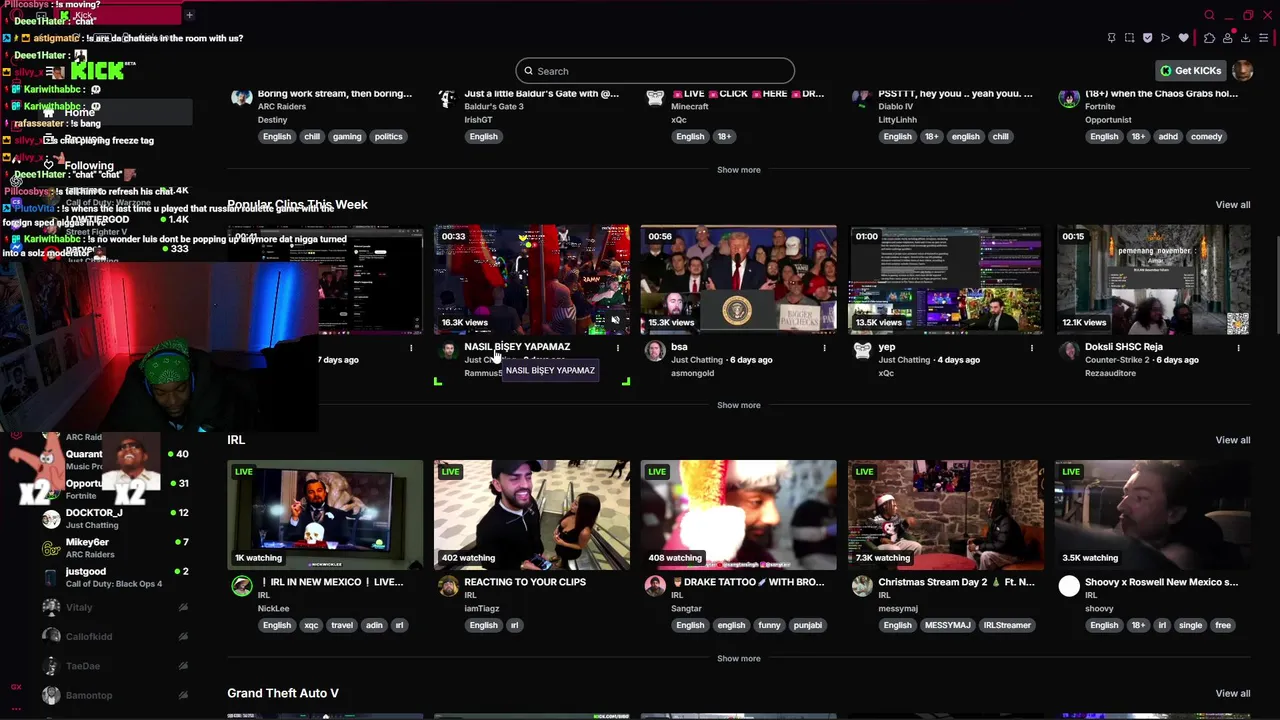Image resolution: width=1280 pixels, height=720 pixels.
Task: Click the red search icon in title bar
Action: pos(1209,15)
